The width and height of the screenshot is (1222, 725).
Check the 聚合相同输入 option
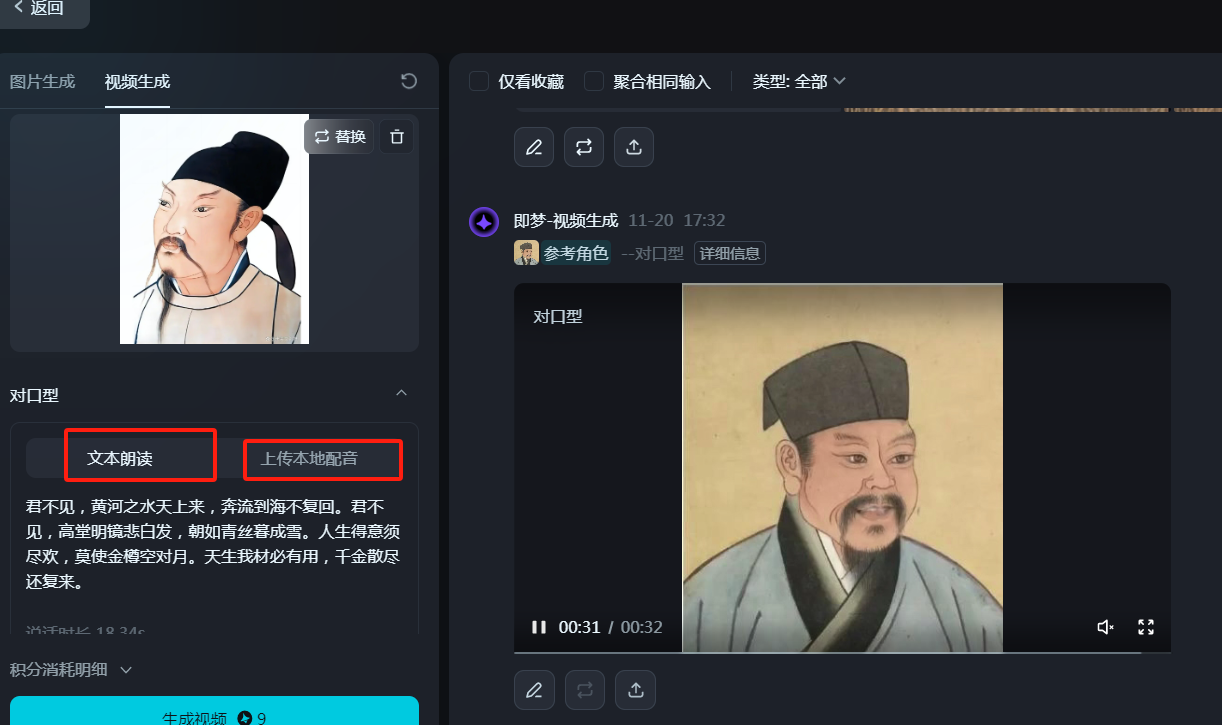[x=593, y=81]
